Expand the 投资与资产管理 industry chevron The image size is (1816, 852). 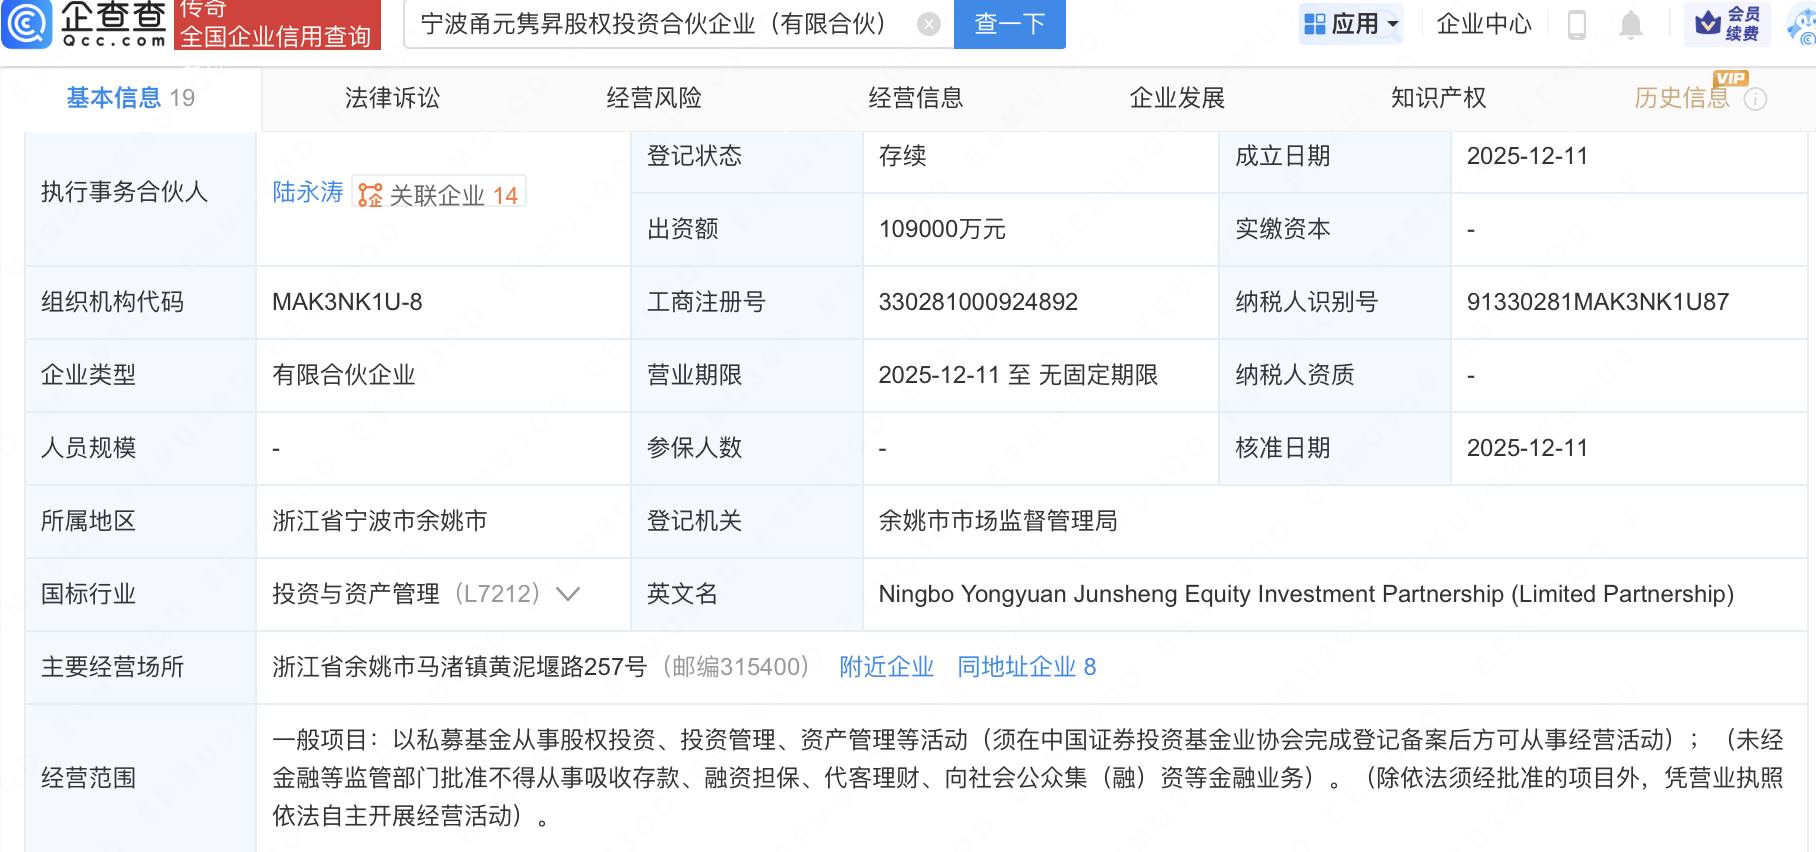click(x=568, y=594)
